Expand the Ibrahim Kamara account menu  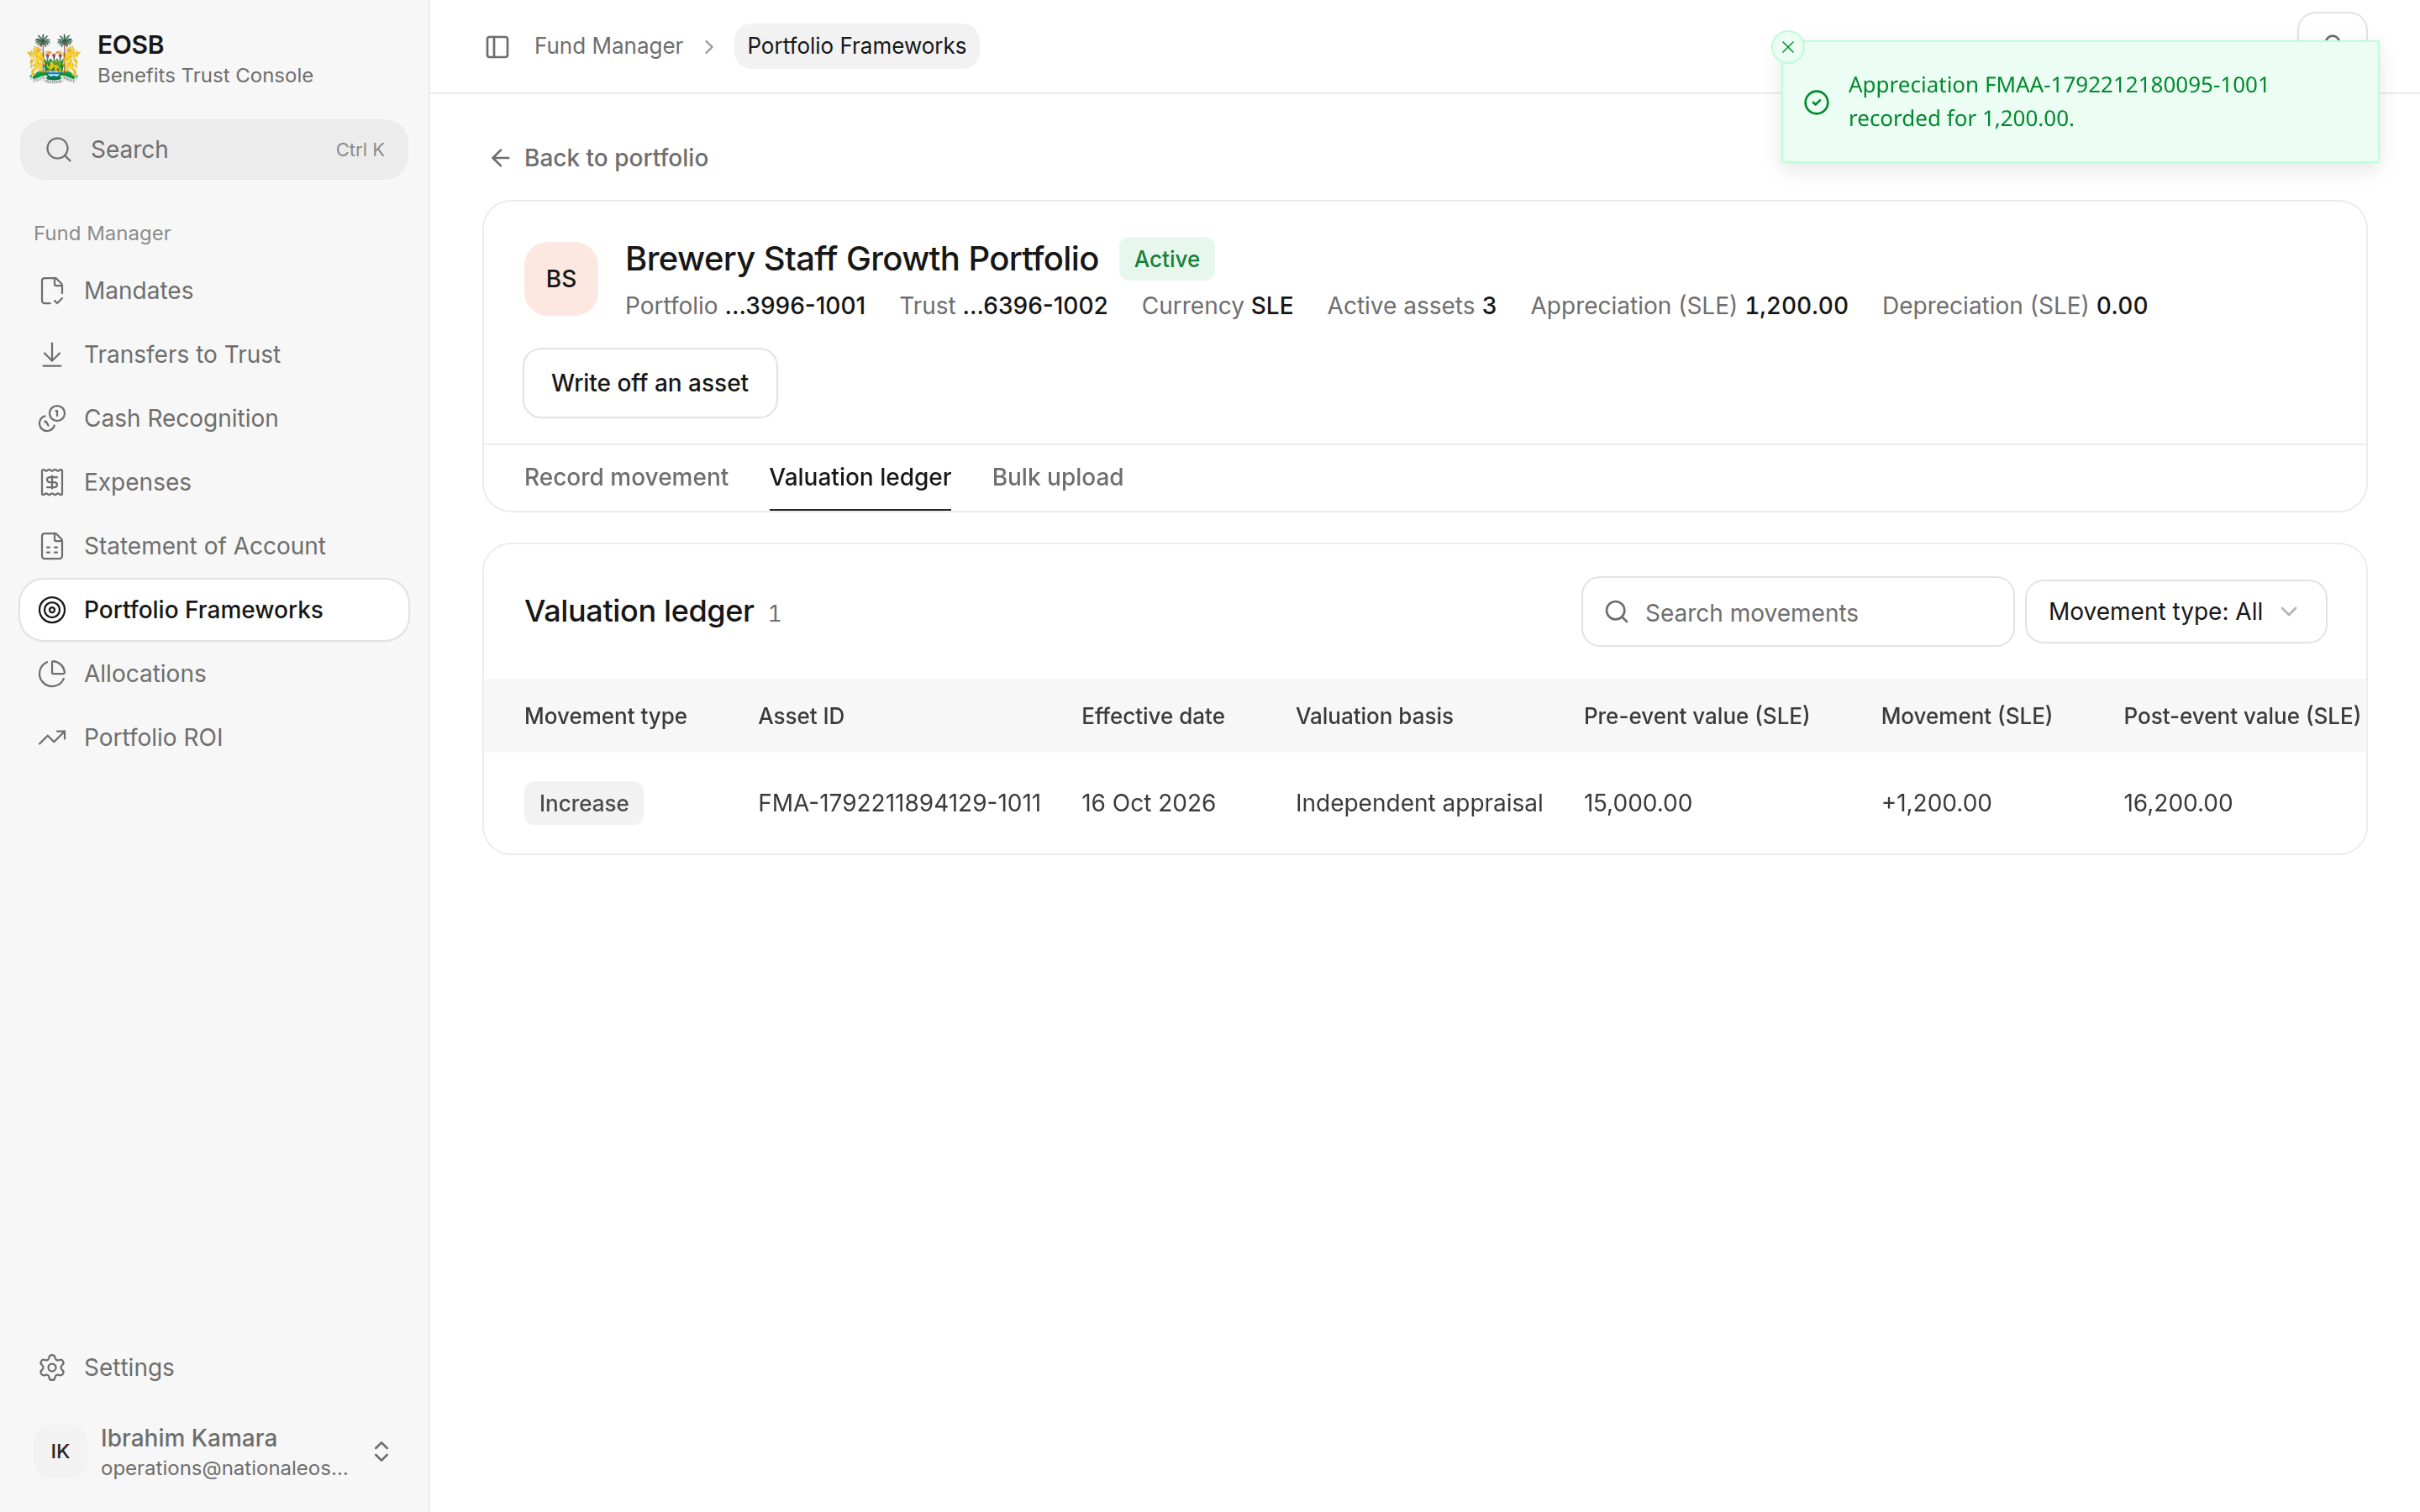[381, 1451]
